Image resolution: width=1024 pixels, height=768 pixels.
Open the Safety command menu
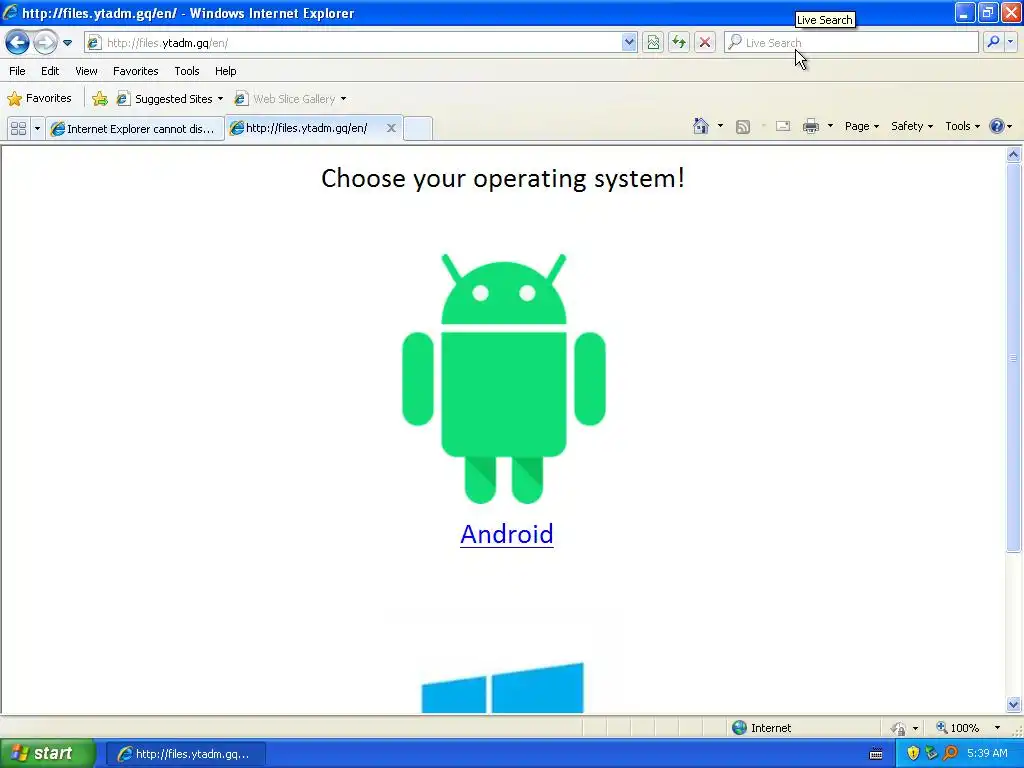click(912, 126)
